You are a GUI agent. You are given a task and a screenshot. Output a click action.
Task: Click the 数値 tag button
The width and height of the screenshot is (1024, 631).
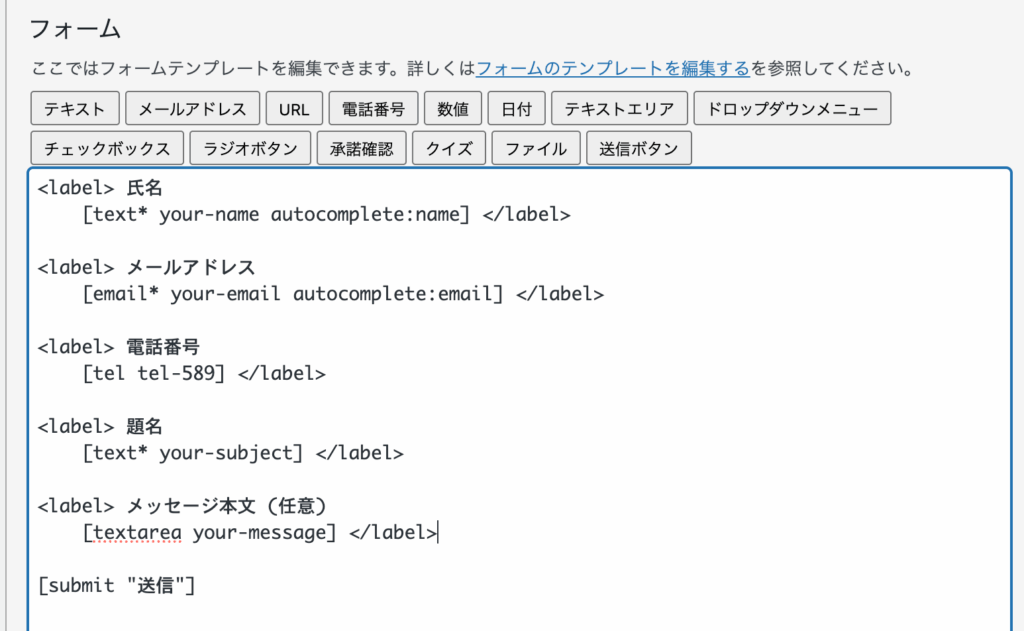coord(453,108)
